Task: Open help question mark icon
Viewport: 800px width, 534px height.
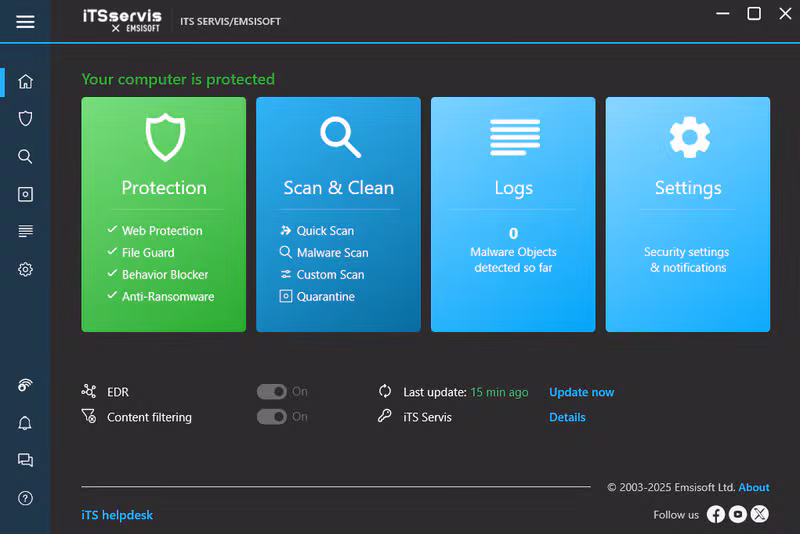Action: click(x=25, y=498)
